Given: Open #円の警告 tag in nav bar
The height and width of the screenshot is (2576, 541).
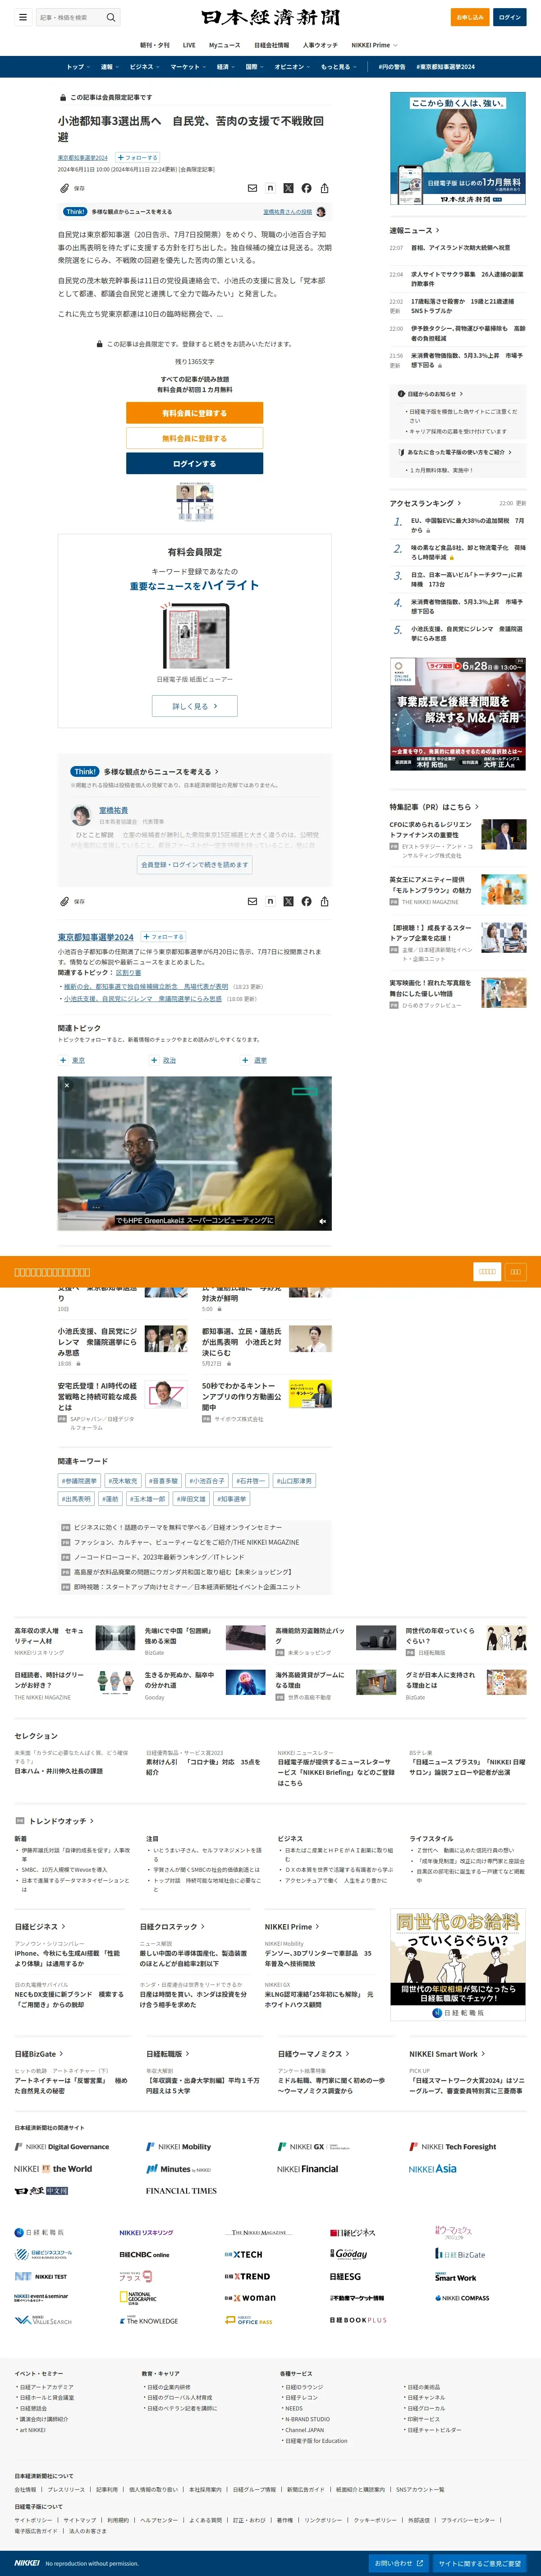Looking at the screenshot, I should coord(392,67).
